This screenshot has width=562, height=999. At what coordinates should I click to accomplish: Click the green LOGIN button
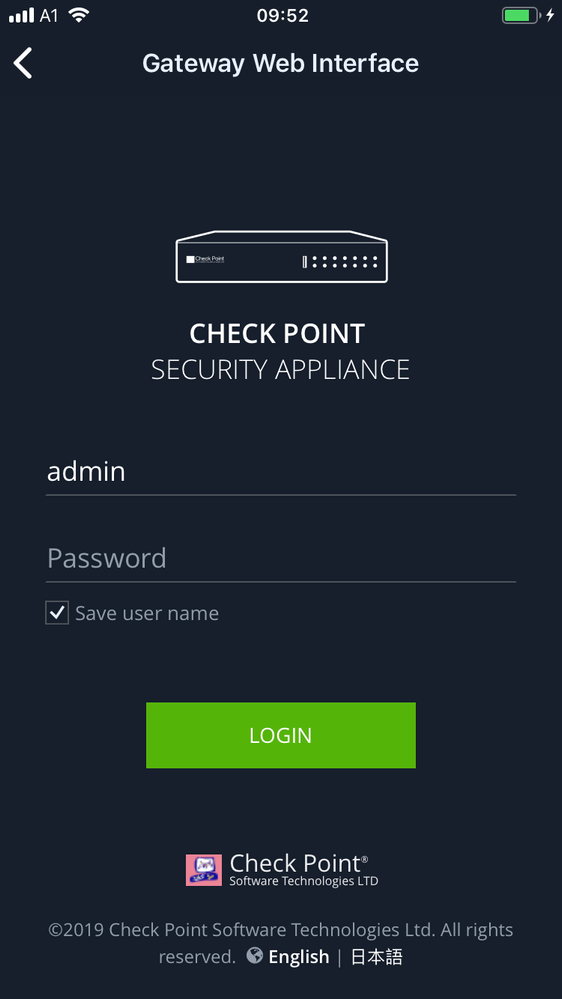coord(281,735)
